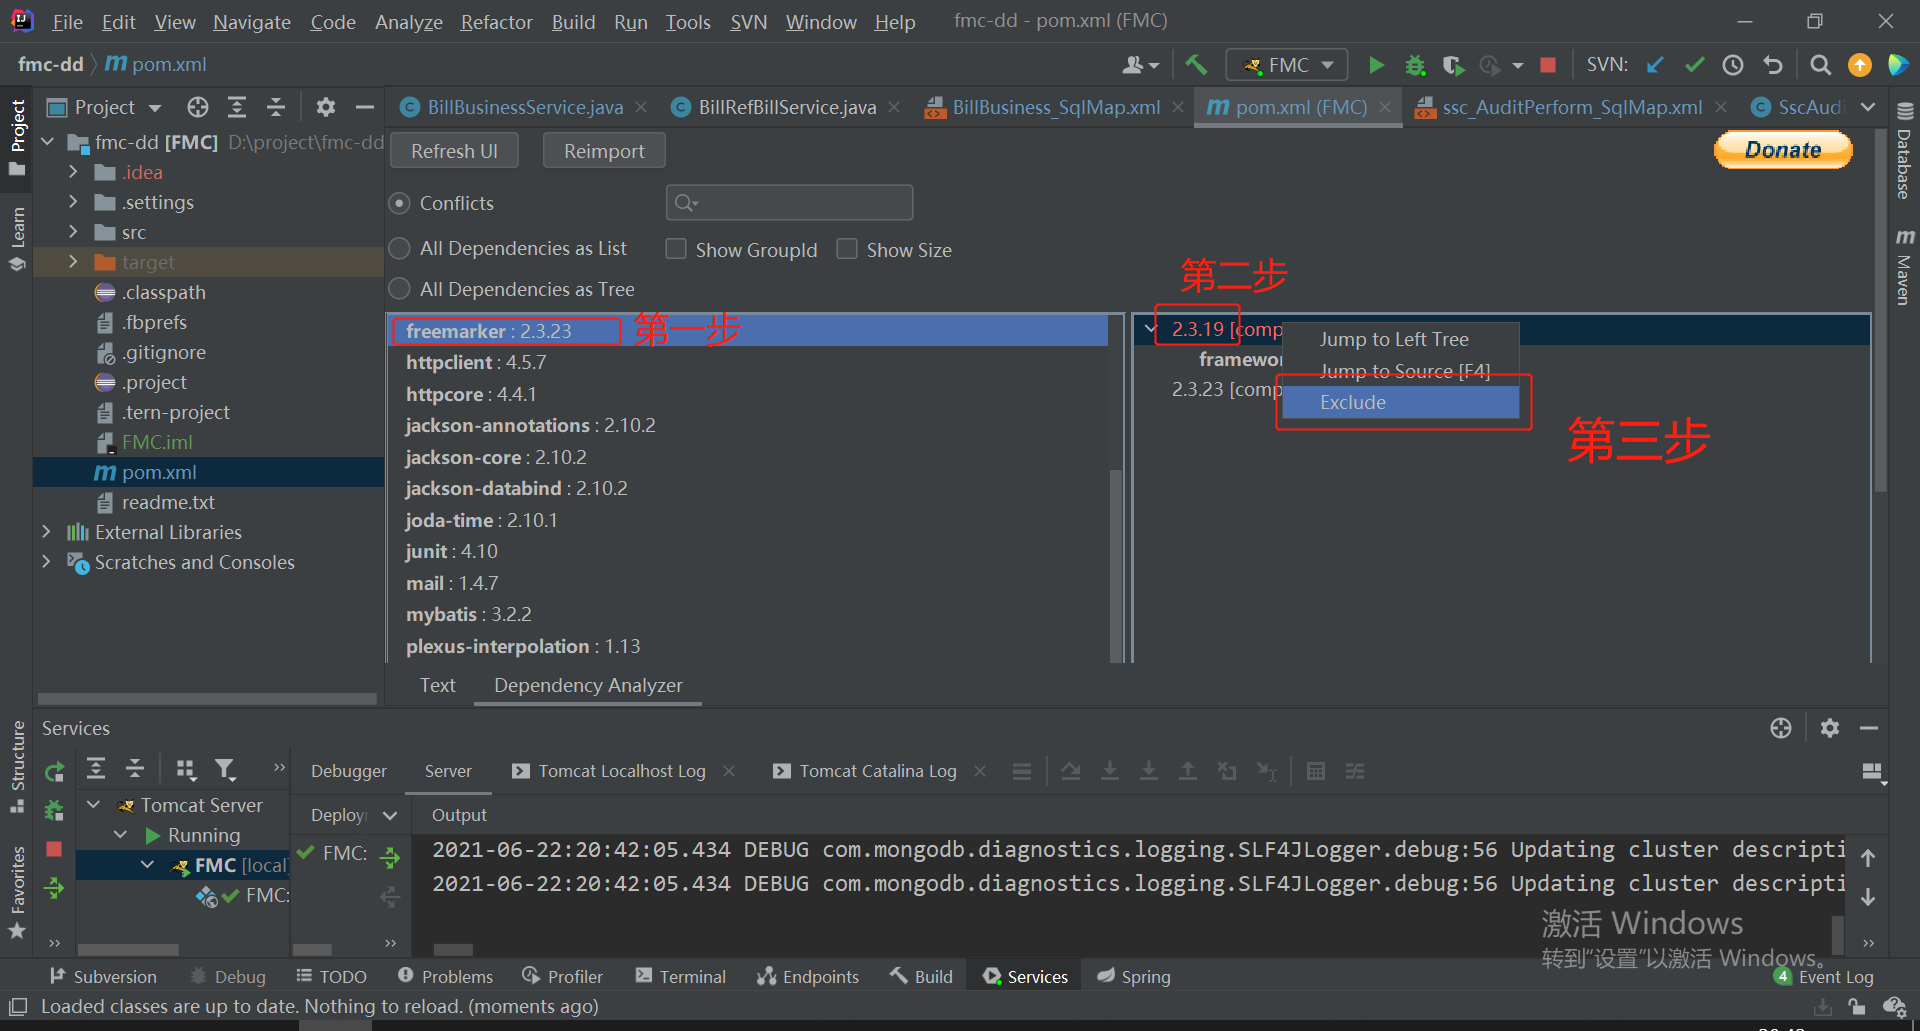Click the SVN Rollback icon
The height and width of the screenshot is (1031, 1920).
point(1773,65)
